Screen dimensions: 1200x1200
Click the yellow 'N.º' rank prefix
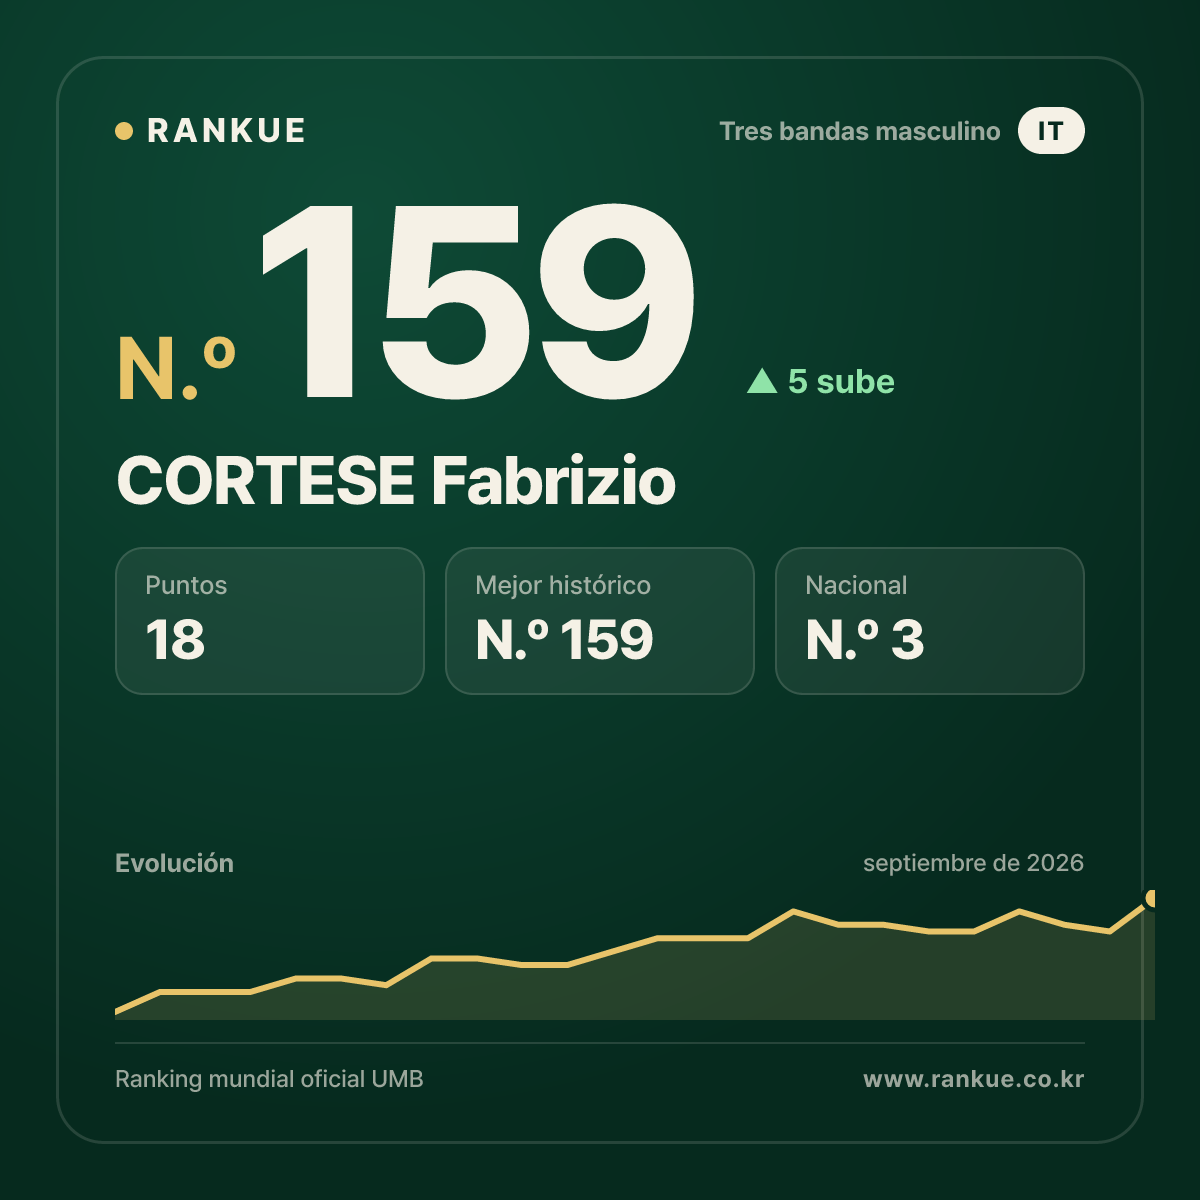point(176,368)
